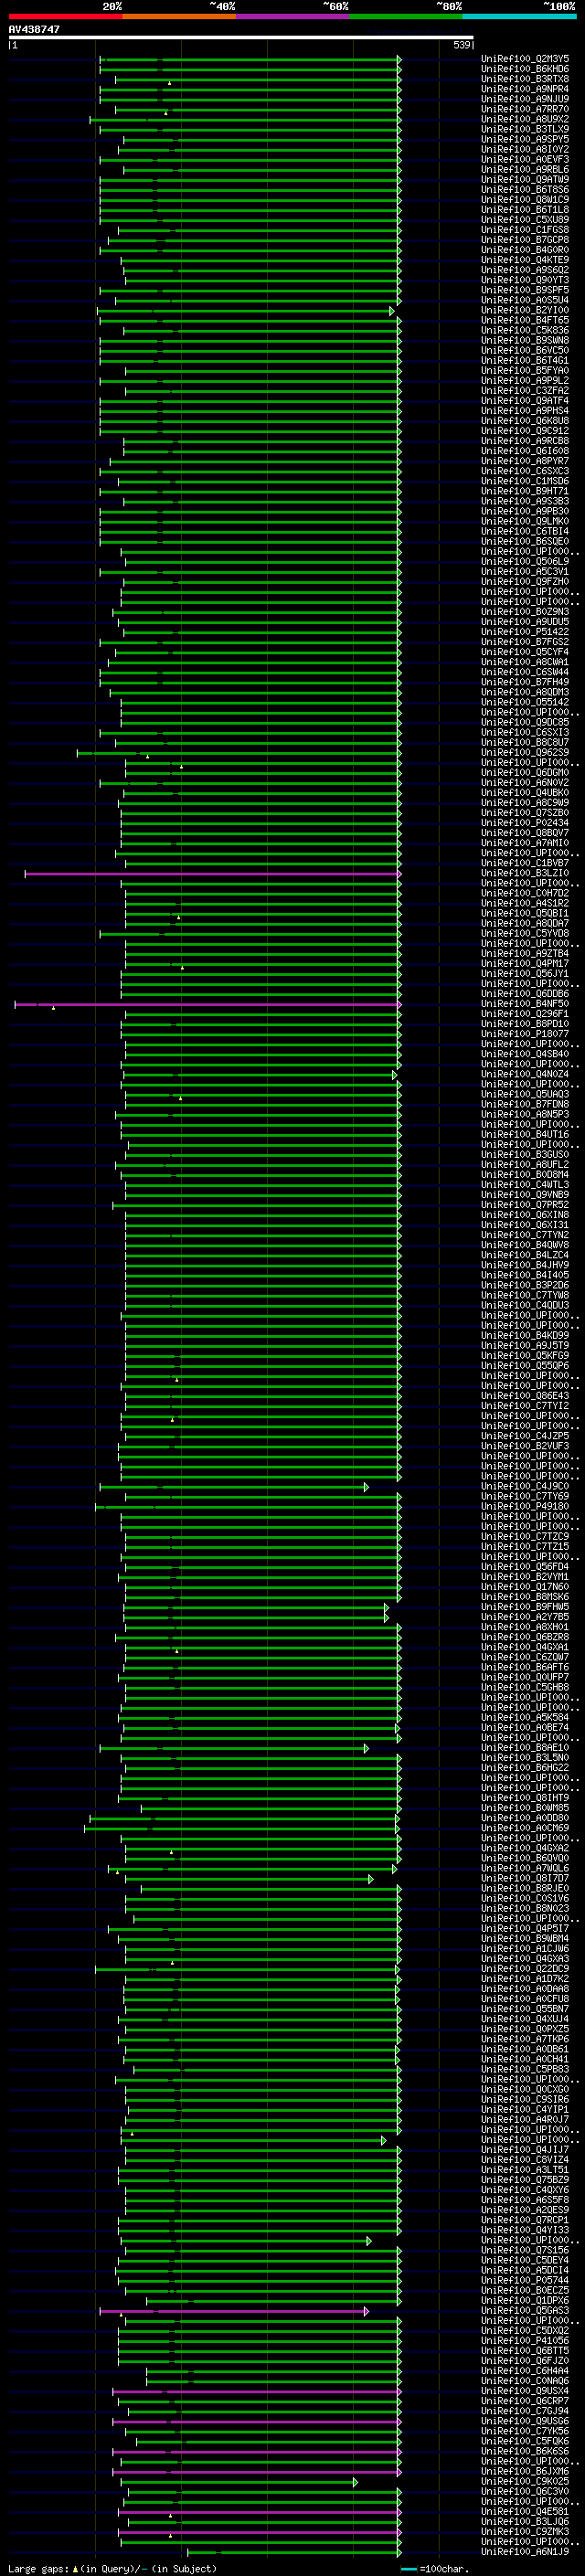Open hit UniRef100_A9NPR4
This screenshot has height=2576, width=585.
(x=525, y=89)
